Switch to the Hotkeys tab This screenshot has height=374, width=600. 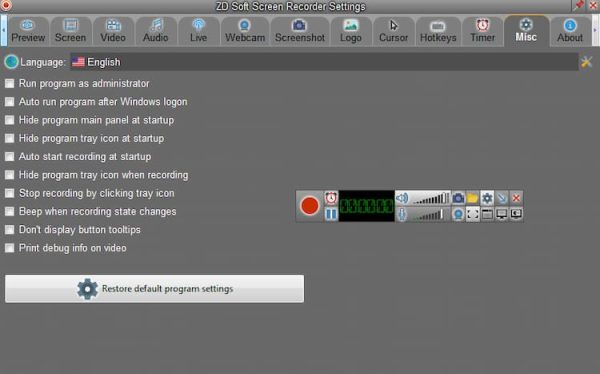coord(438,31)
